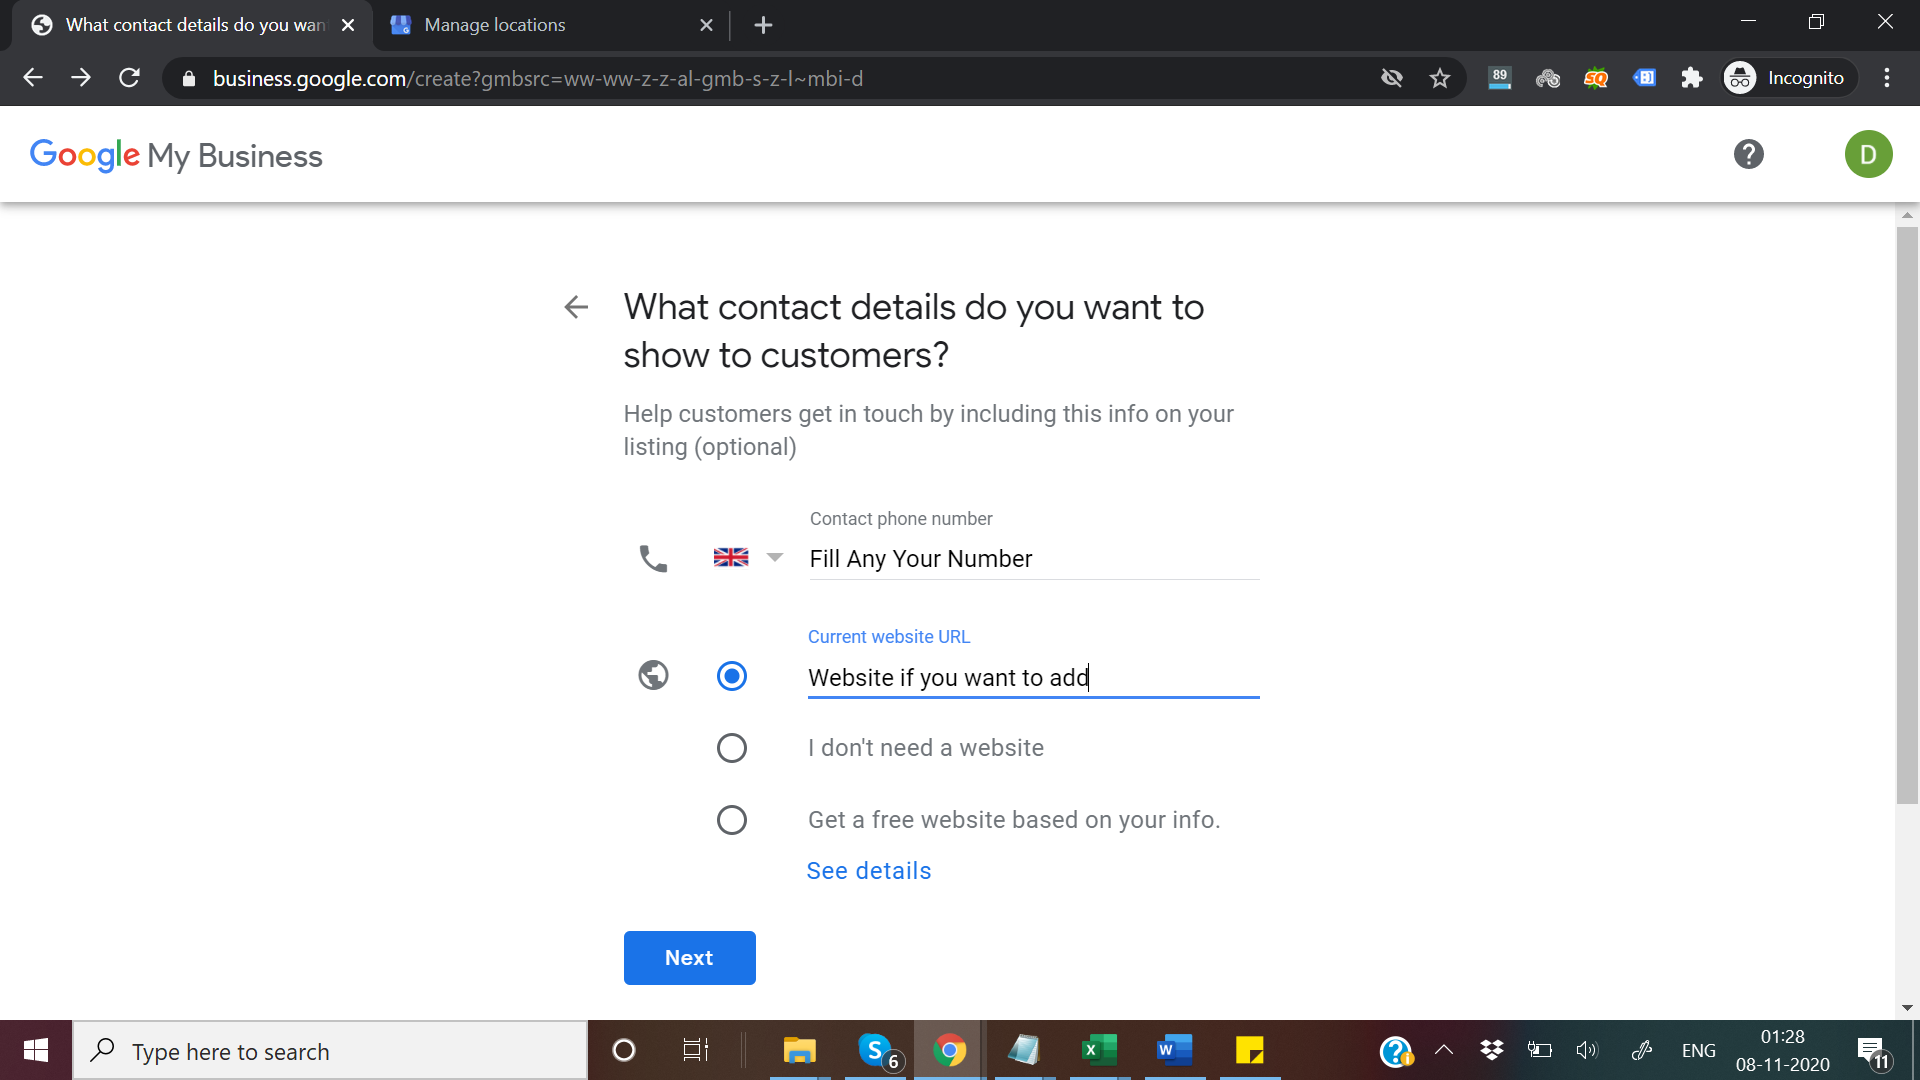Open the SQ extension icon
This screenshot has height=1080, width=1920.
point(1596,78)
